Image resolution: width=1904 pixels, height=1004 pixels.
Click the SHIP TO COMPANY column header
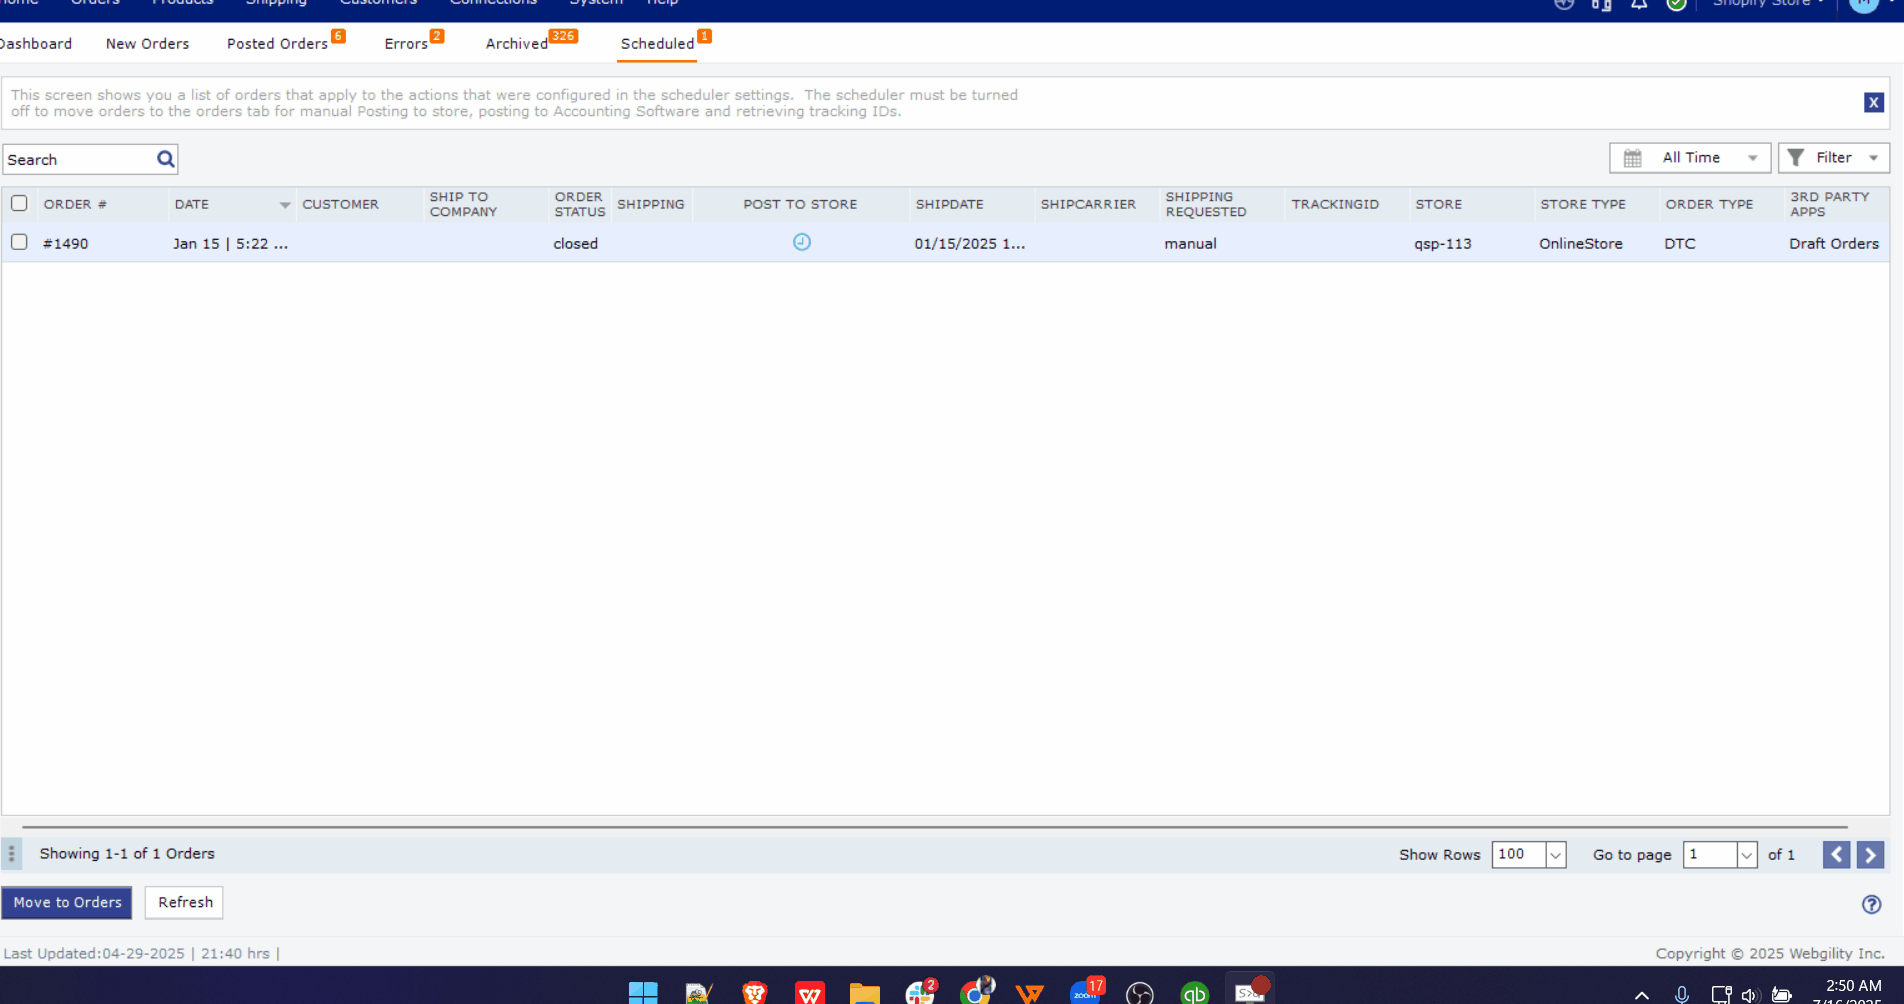coord(463,204)
